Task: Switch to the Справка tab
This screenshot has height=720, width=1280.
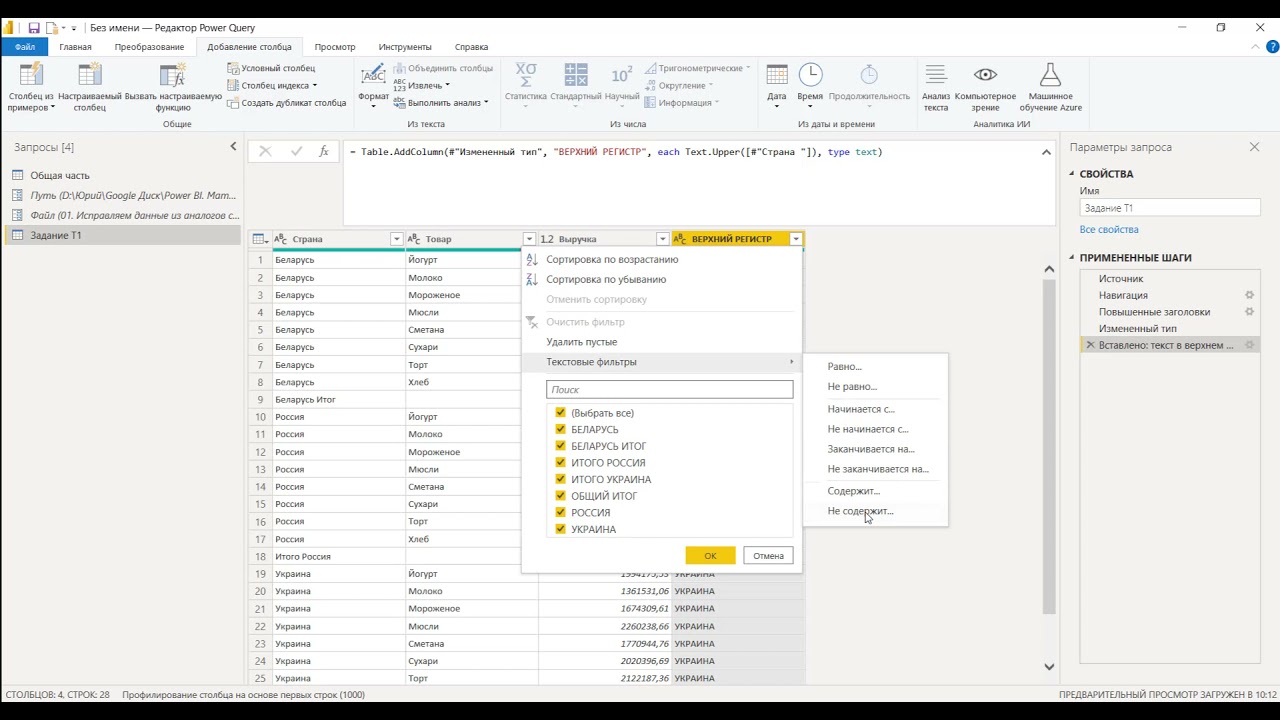Action: click(x=471, y=47)
